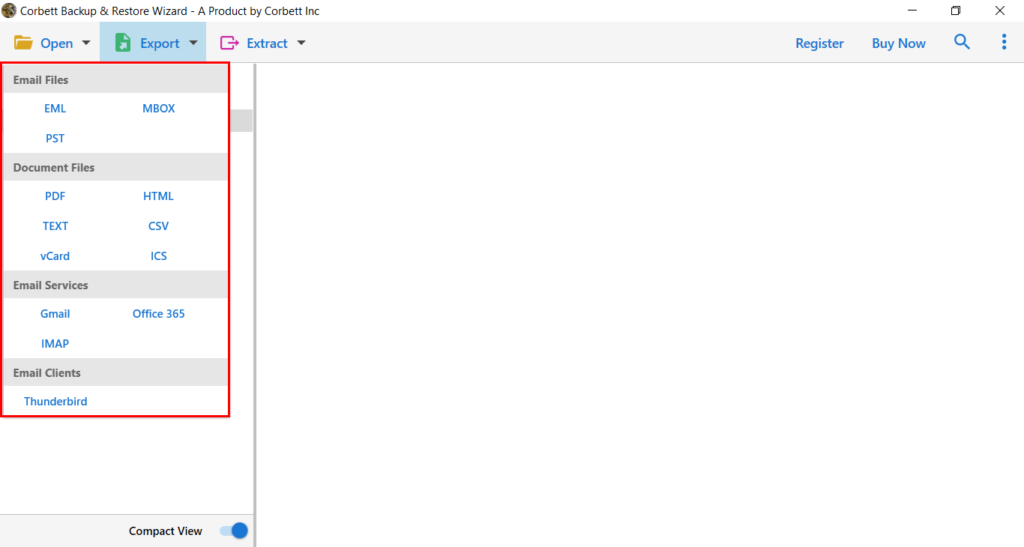Click the Email Files section header
1024x547 pixels.
coord(116,80)
